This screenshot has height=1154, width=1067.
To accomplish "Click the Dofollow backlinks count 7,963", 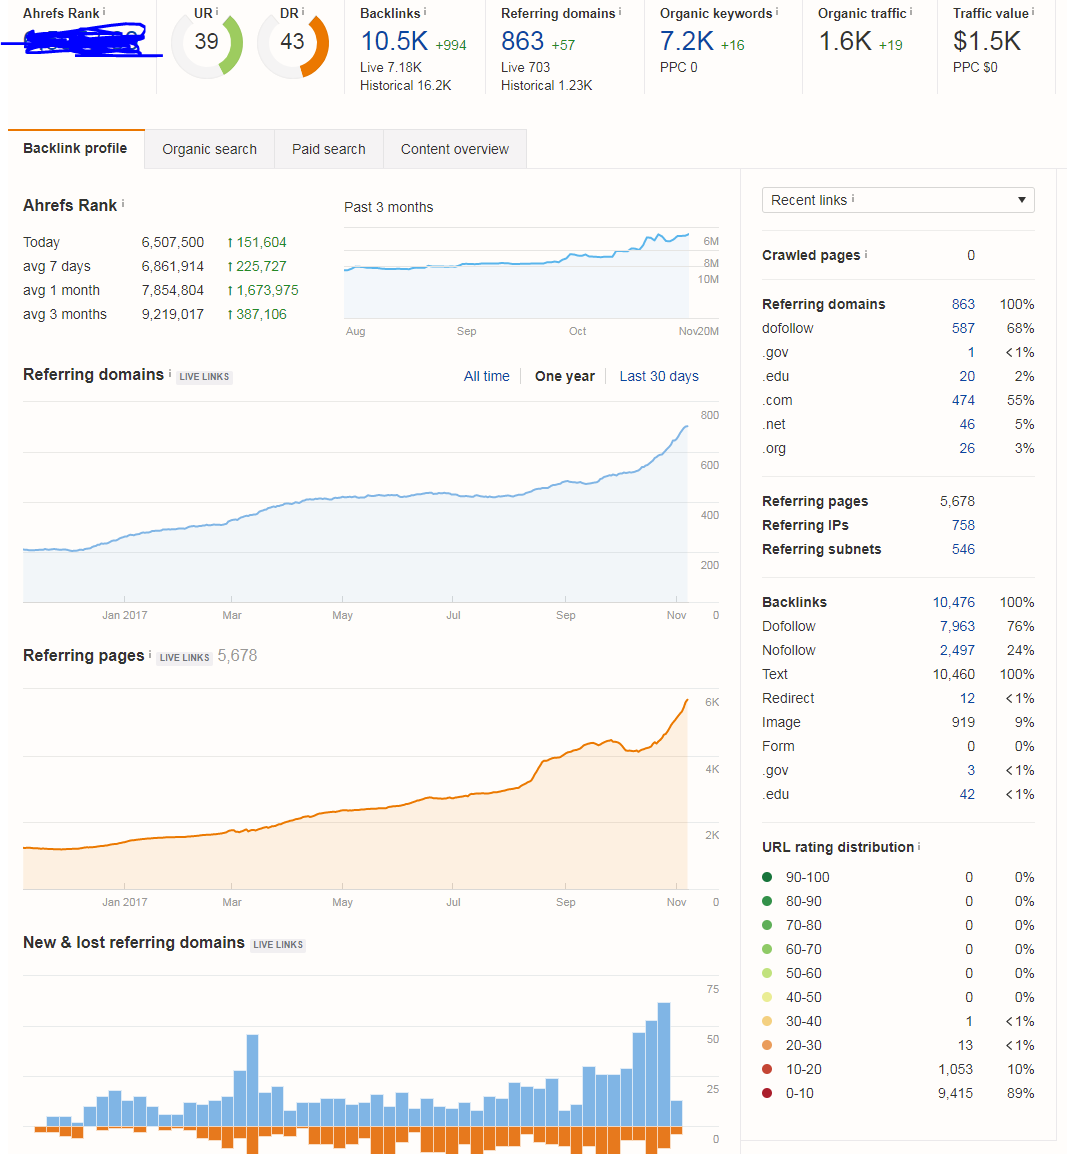I will pos(957,626).
